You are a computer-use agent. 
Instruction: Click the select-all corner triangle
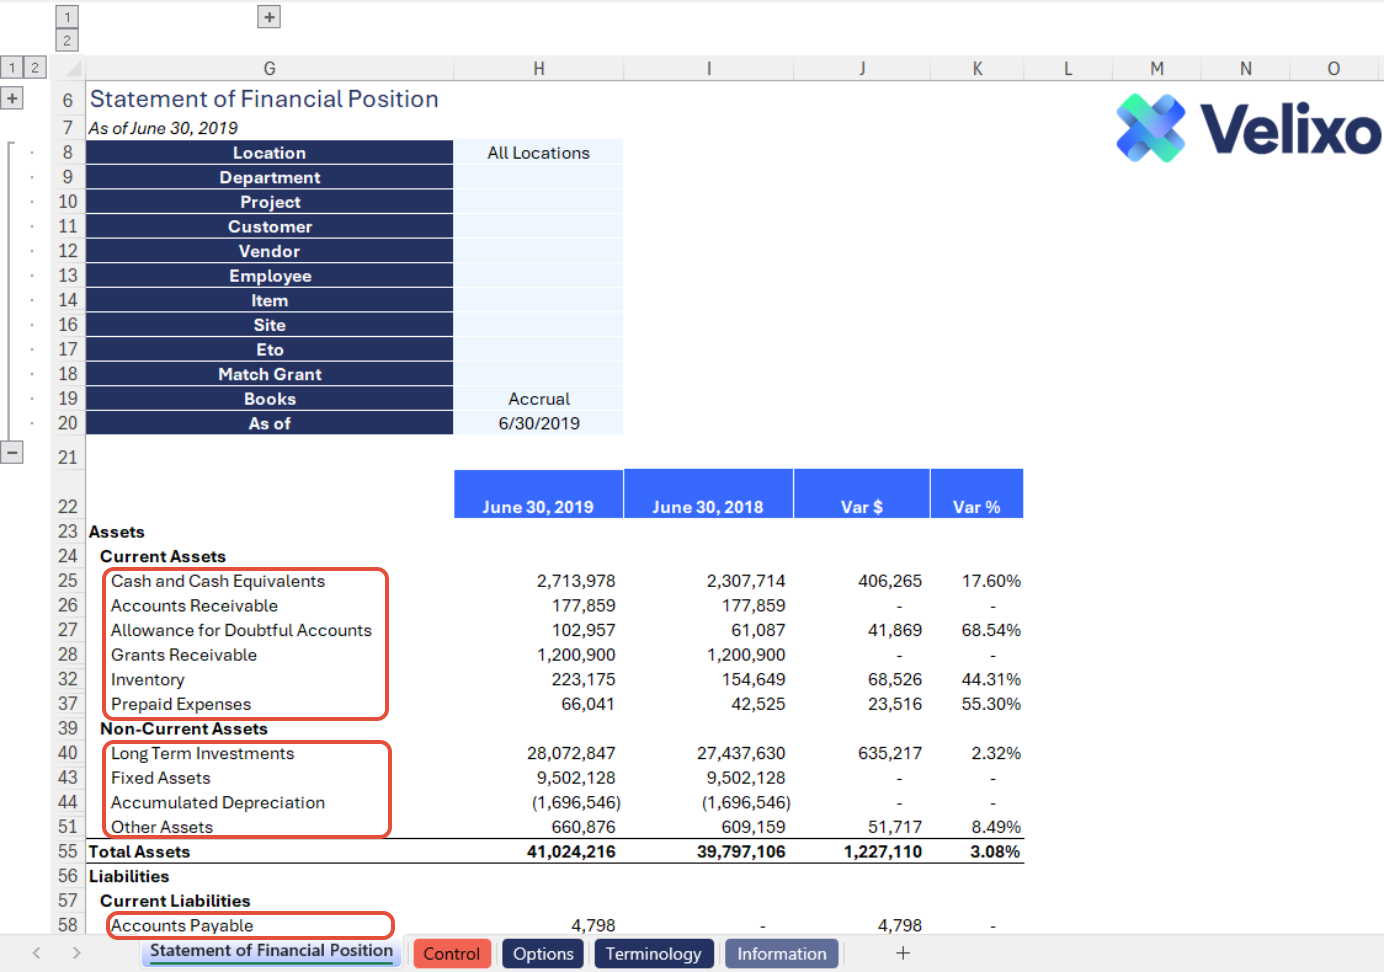72,69
